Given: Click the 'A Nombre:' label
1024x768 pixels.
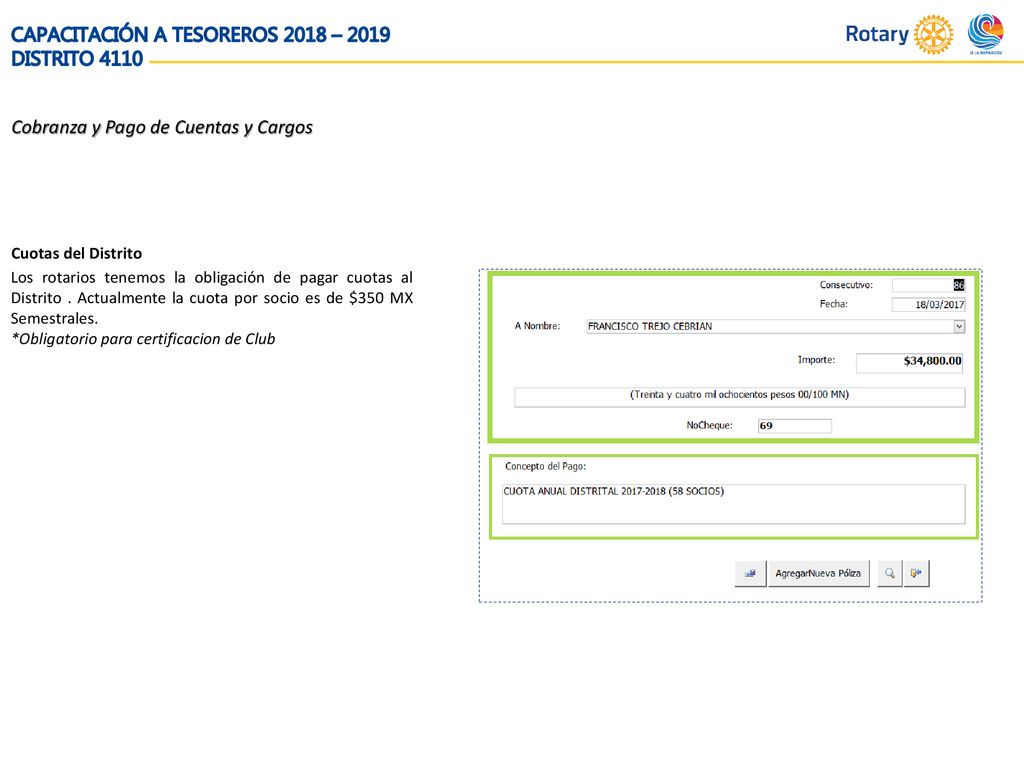Looking at the screenshot, I should coord(537,326).
